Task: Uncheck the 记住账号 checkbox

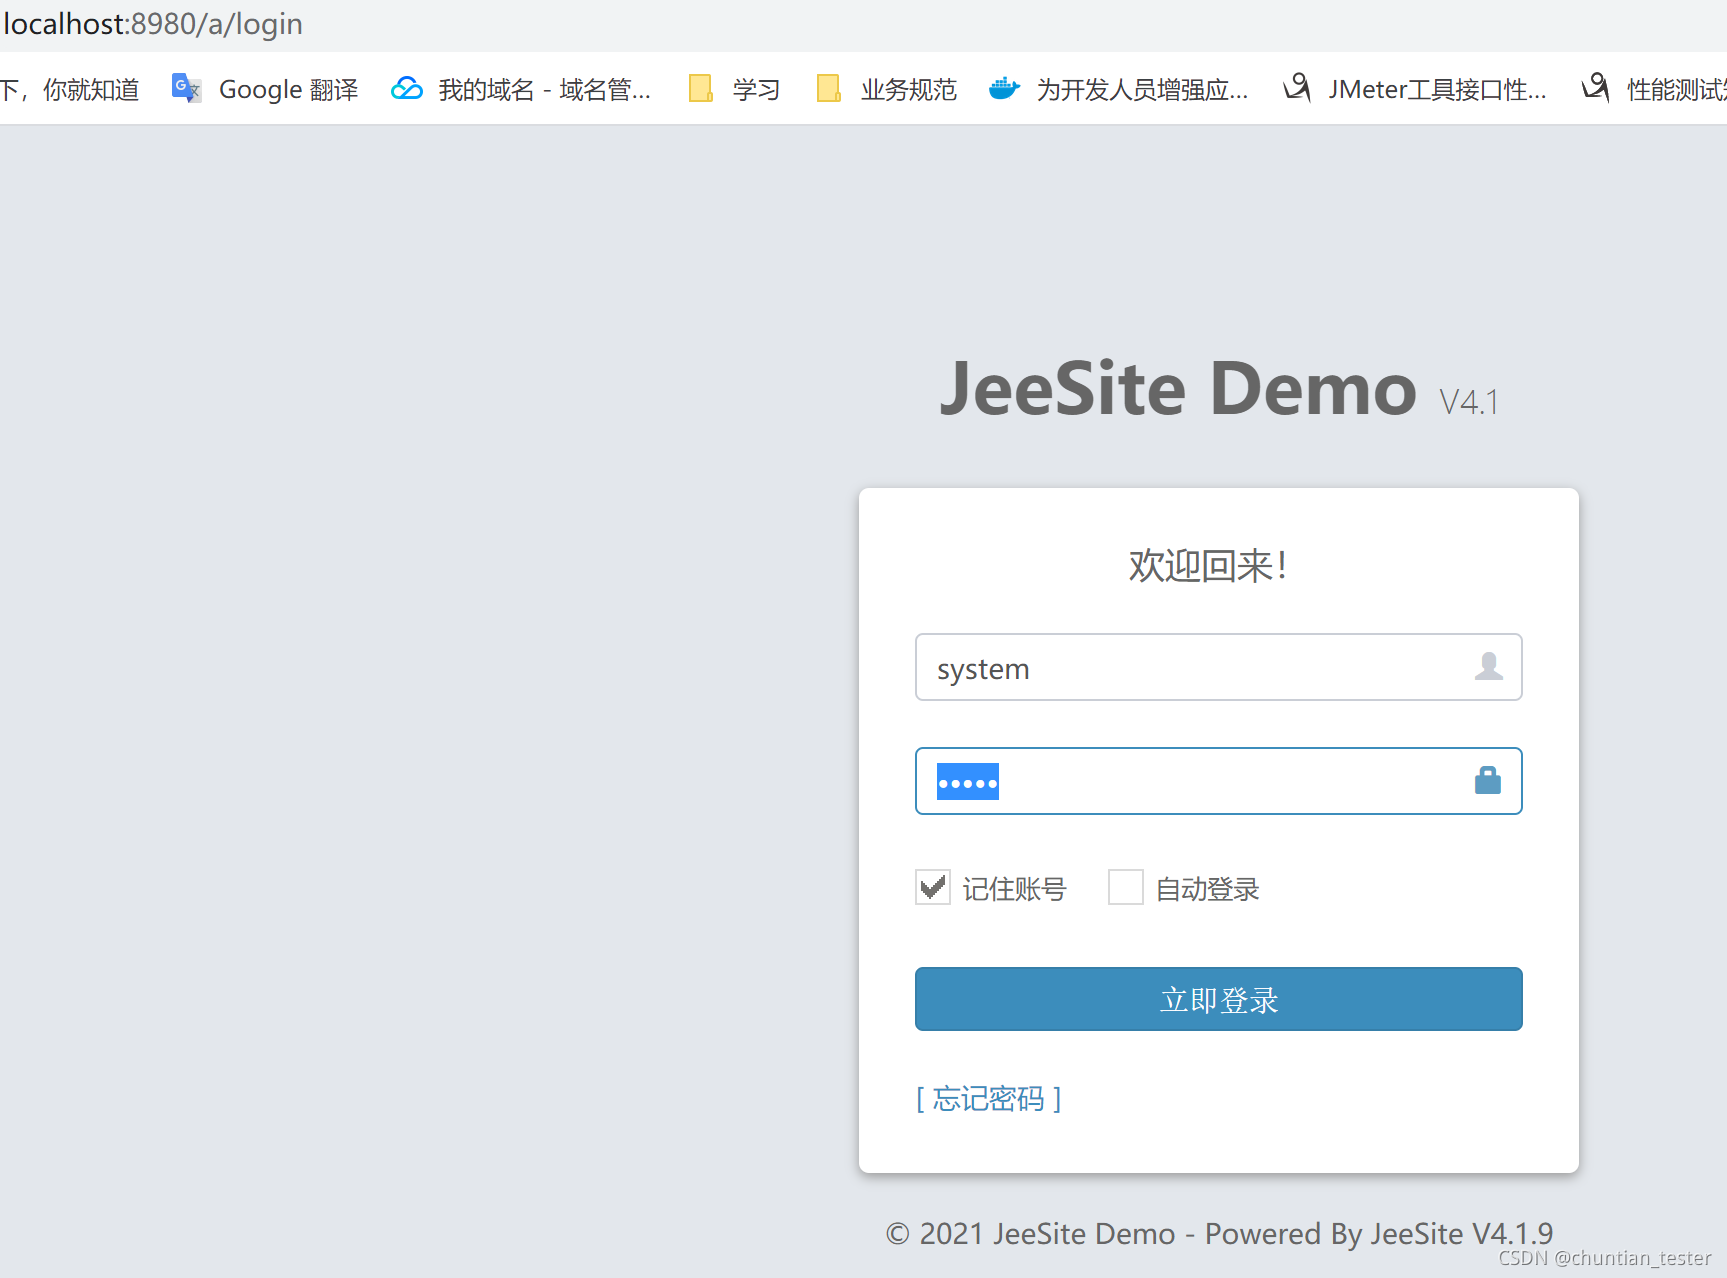Action: pyautogui.click(x=933, y=887)
